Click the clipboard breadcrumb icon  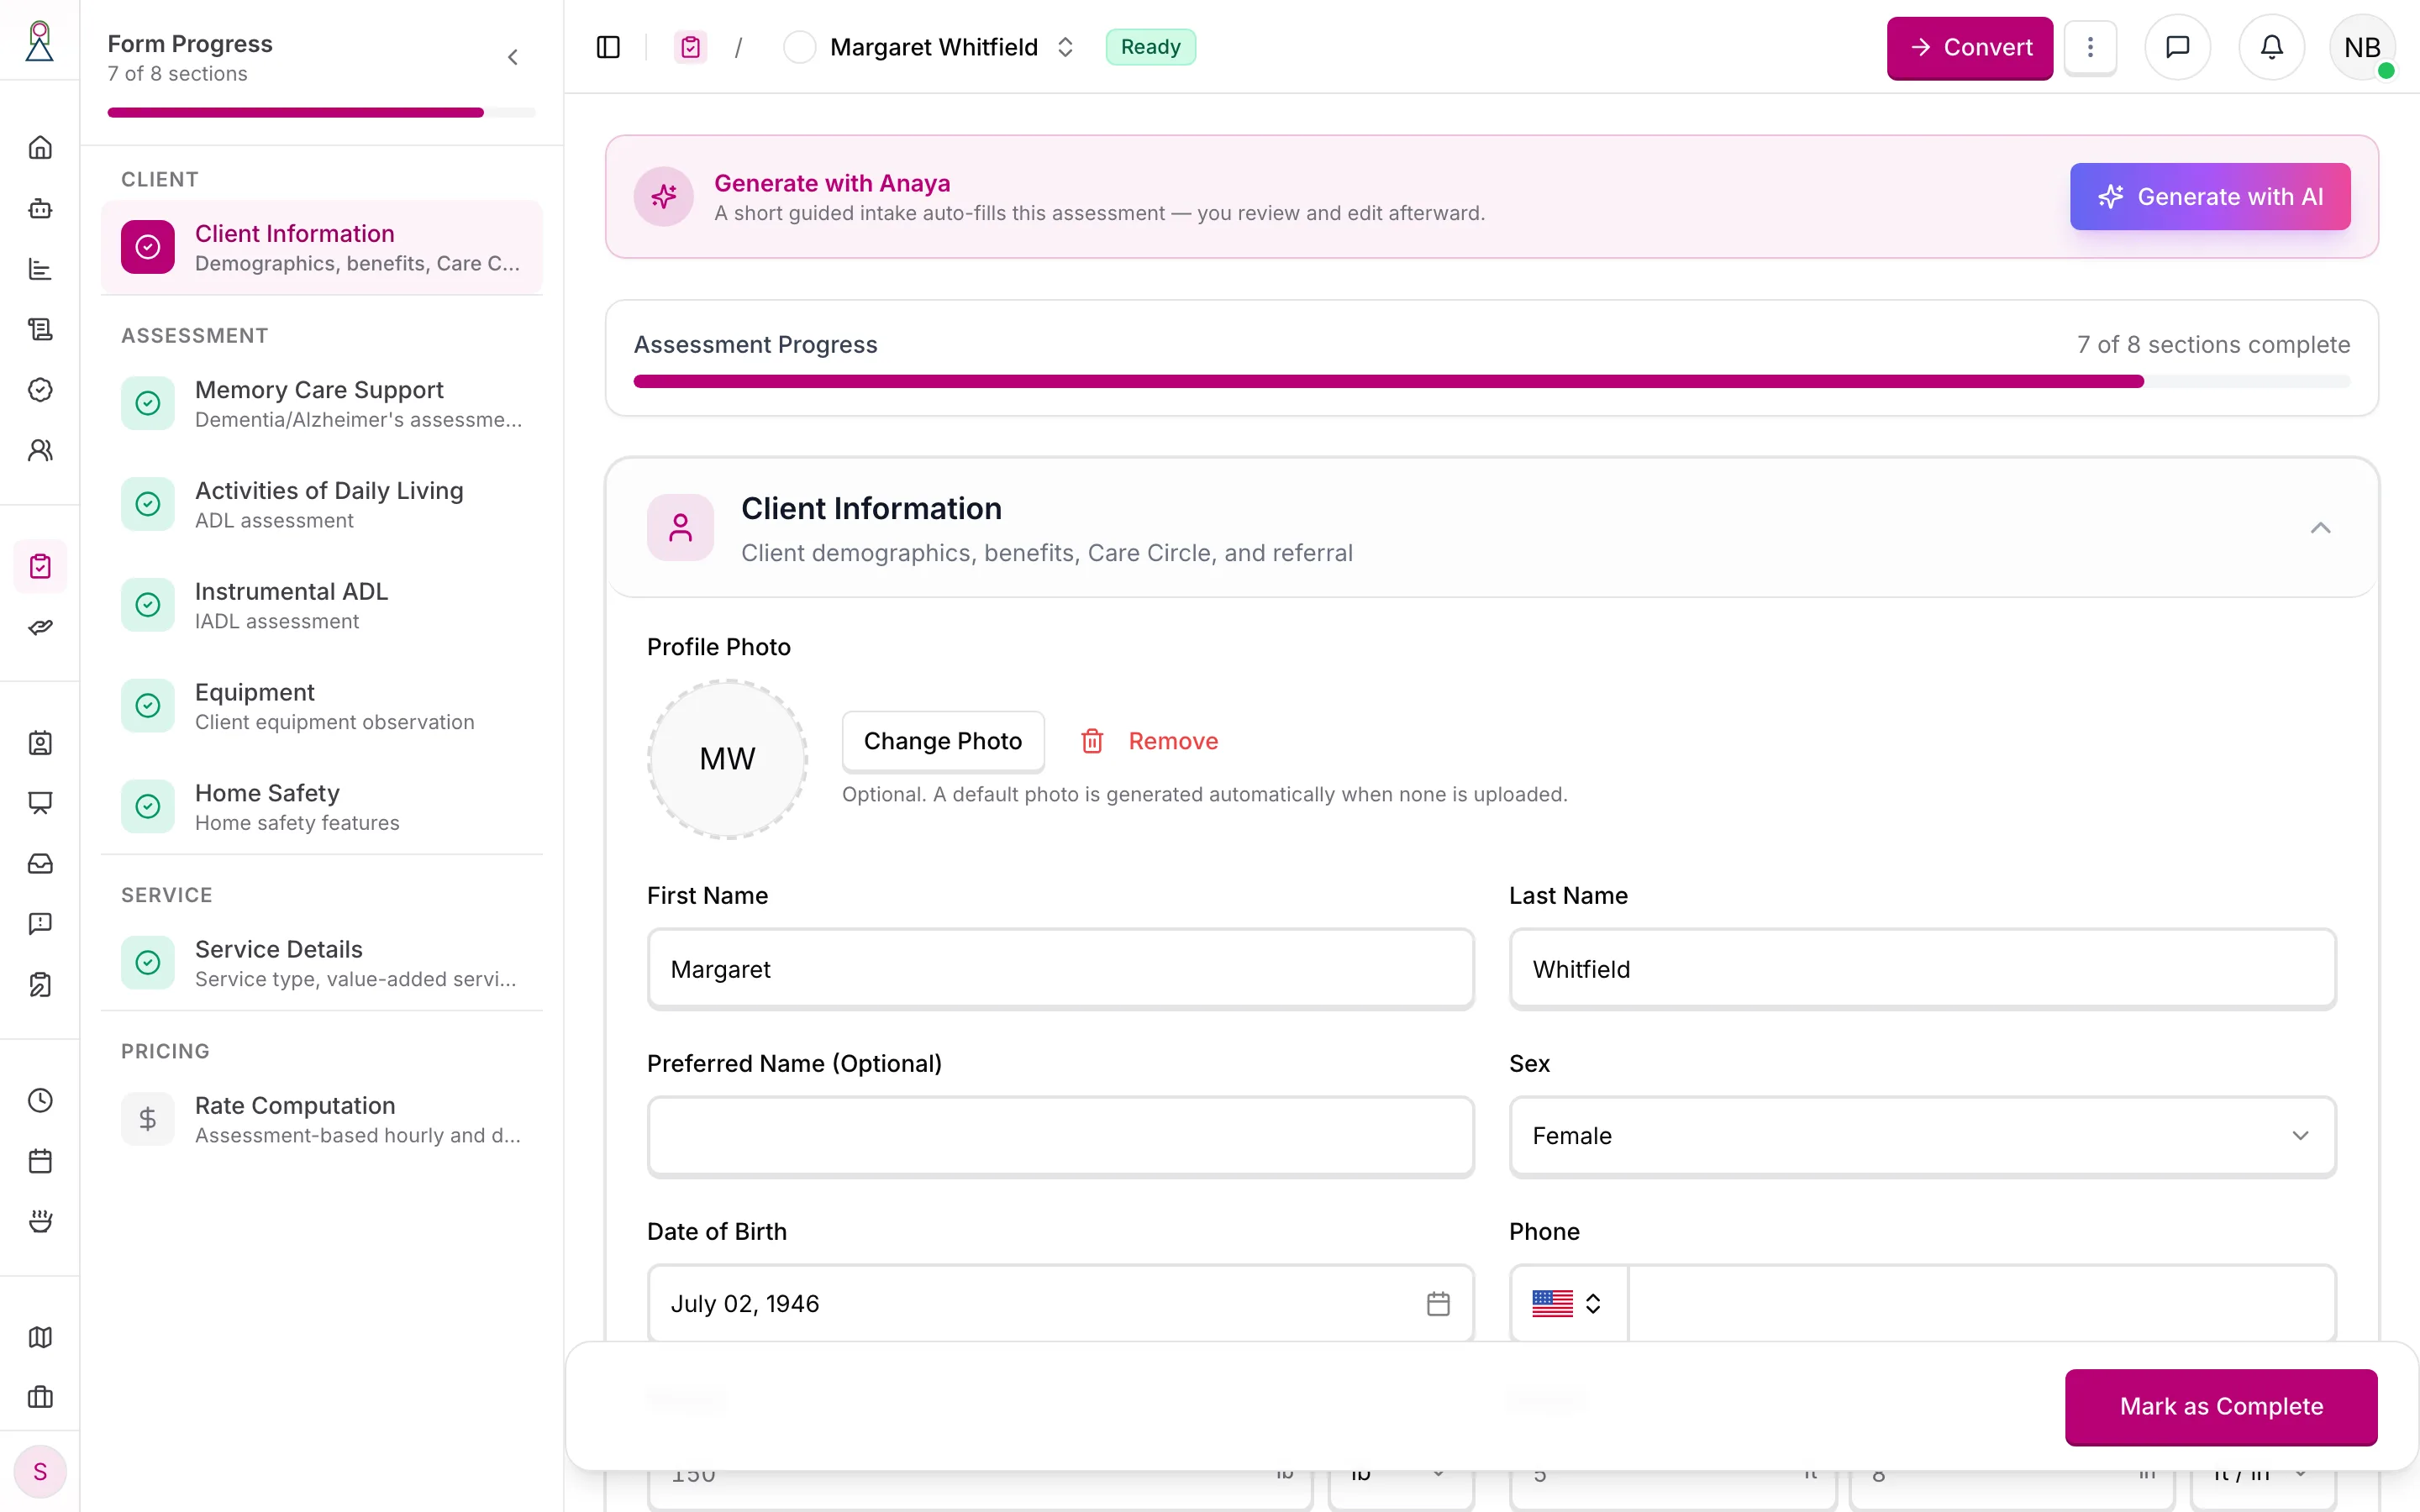(690, 47)
